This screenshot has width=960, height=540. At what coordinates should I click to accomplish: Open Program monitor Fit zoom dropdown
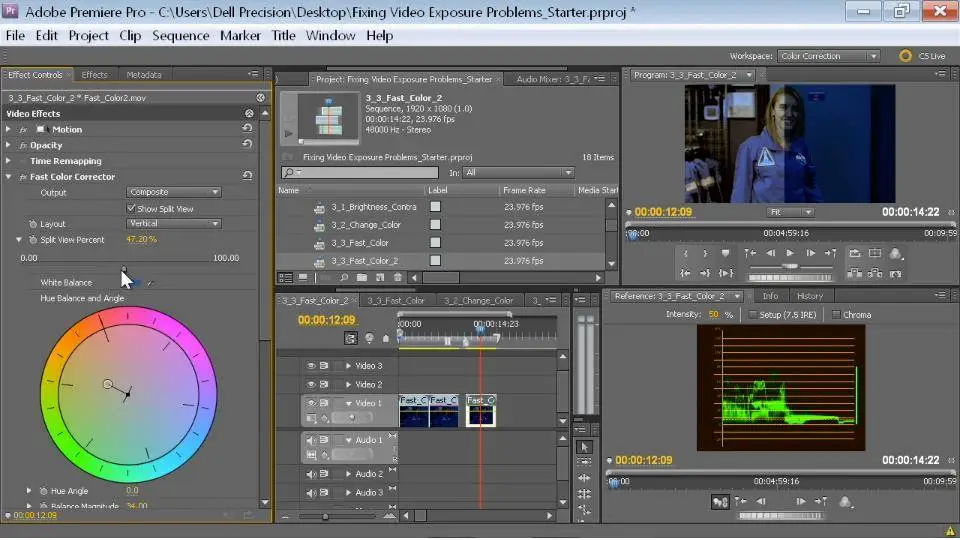[790, 212]
